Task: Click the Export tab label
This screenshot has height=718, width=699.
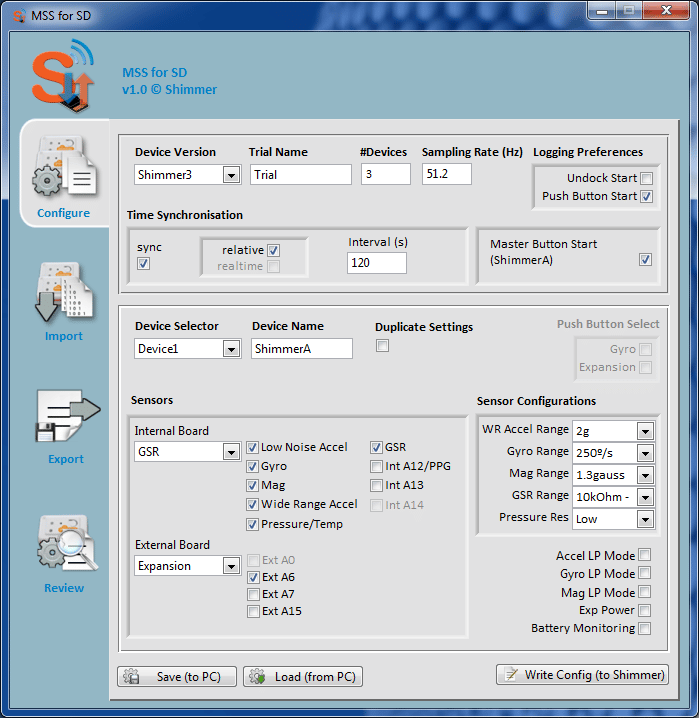Action: [66, 459]
